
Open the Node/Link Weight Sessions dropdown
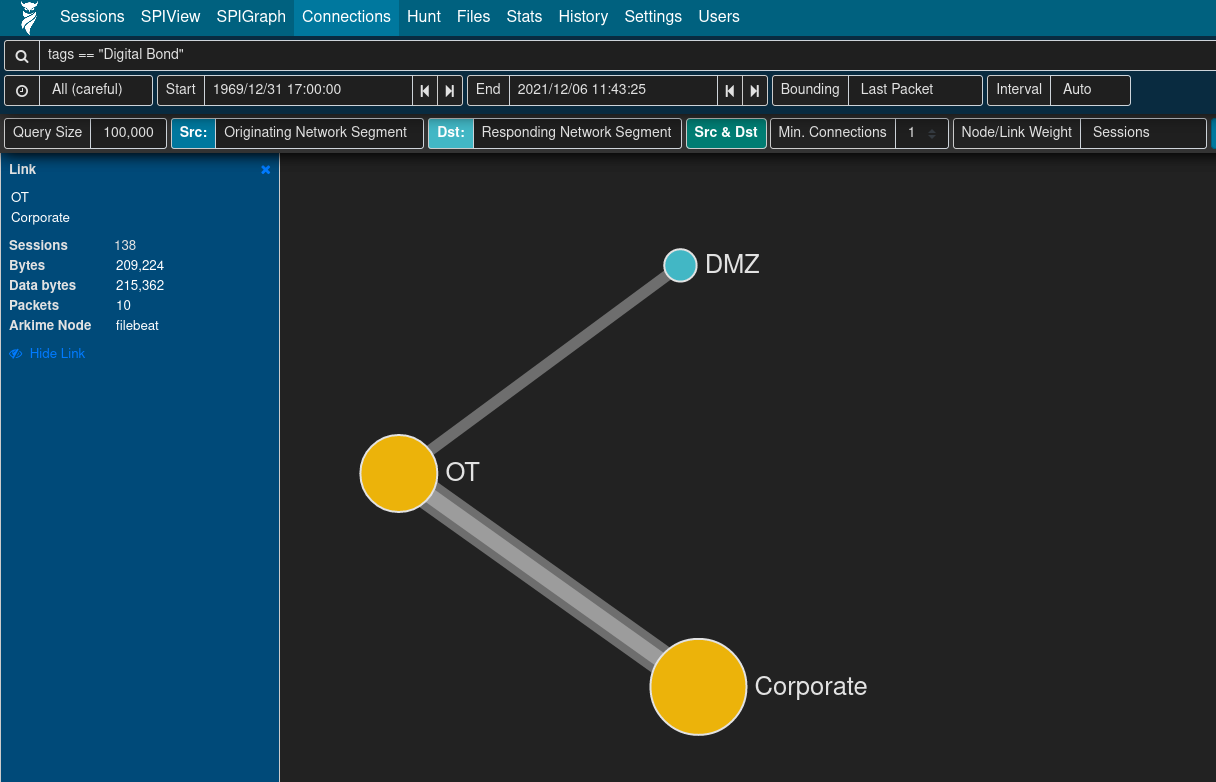1143,133
